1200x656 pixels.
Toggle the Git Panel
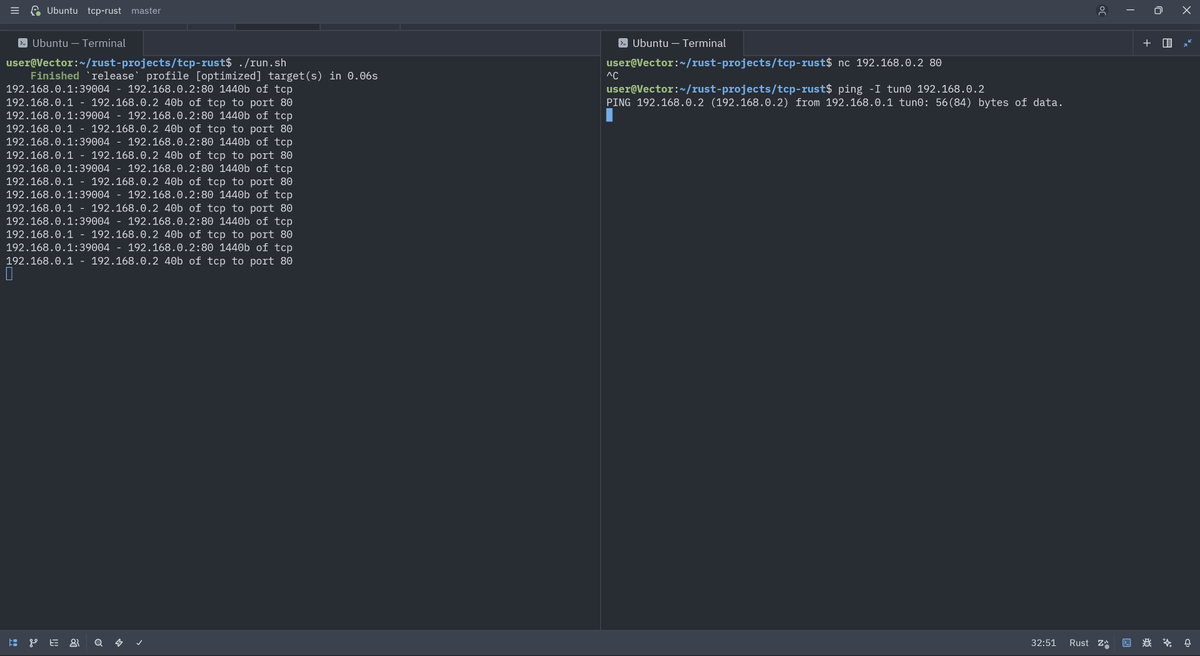pyautogui.click(x=33, y=643)
